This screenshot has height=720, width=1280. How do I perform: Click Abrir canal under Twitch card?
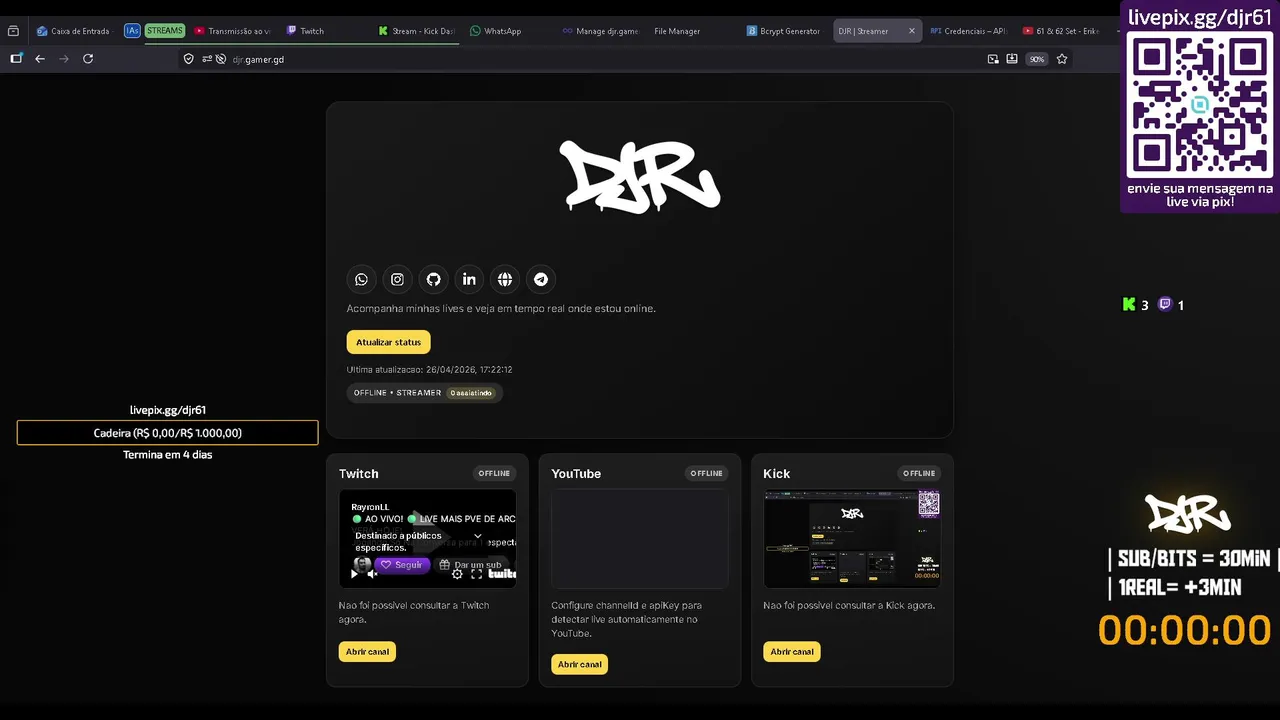367,652
